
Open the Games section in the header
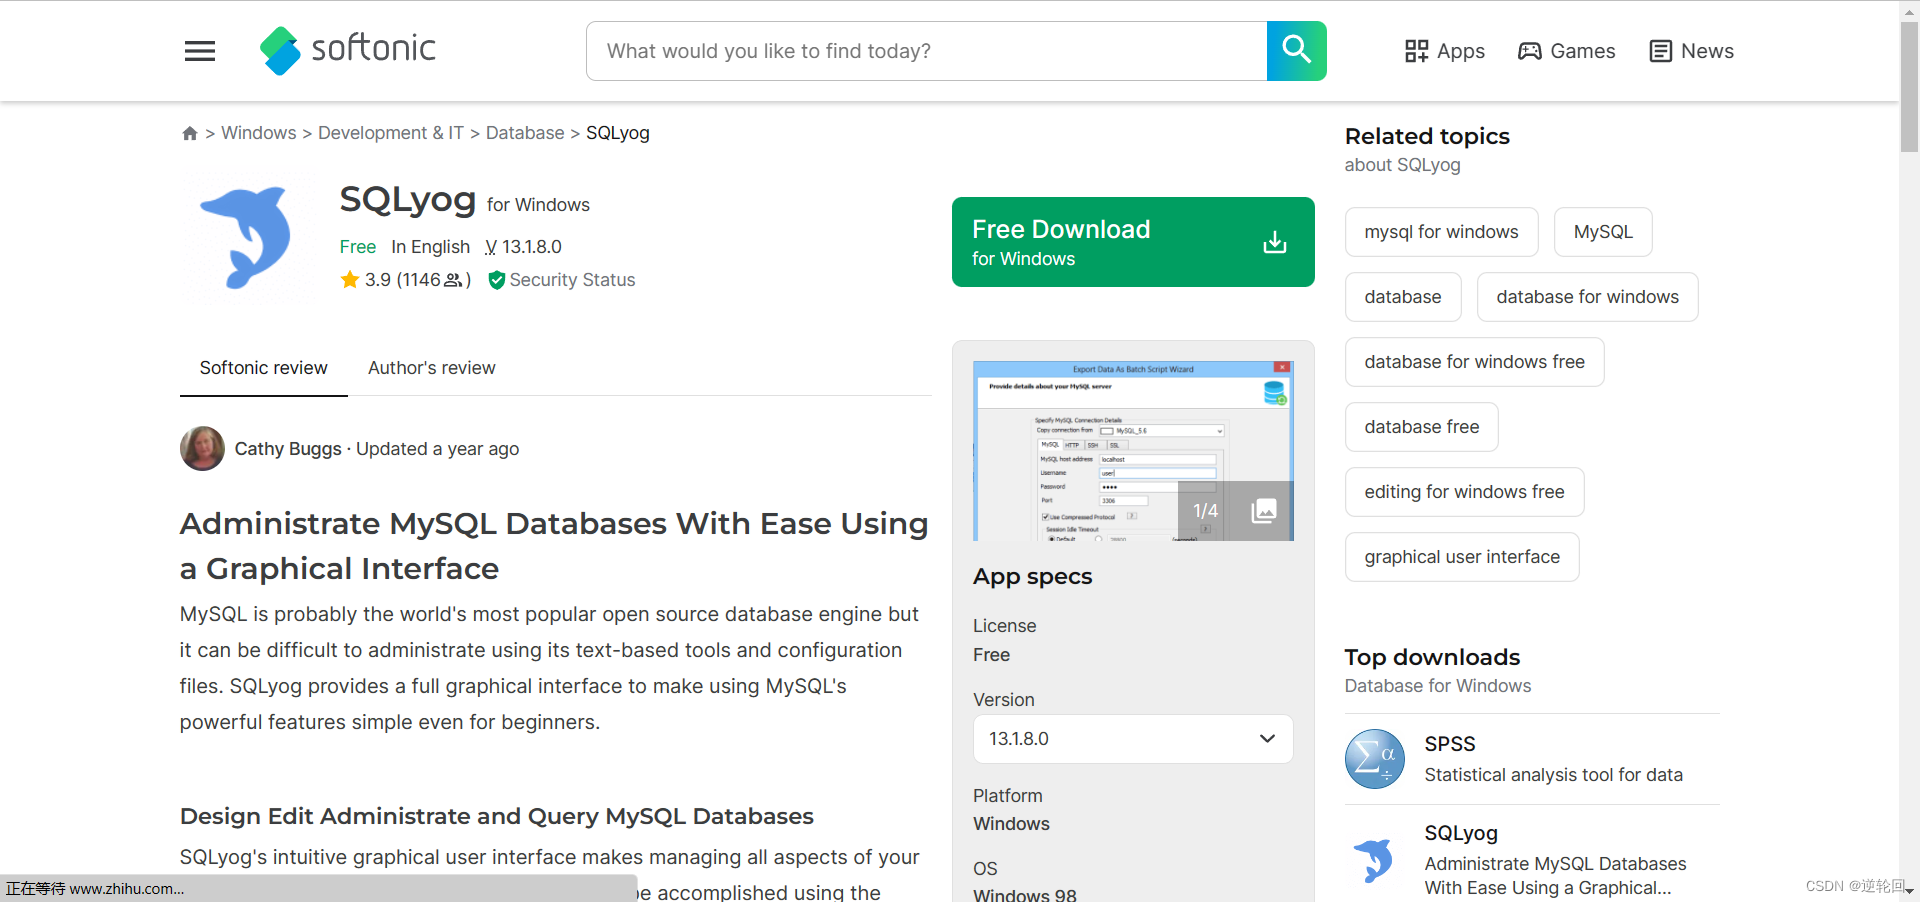pos(1565,51)
